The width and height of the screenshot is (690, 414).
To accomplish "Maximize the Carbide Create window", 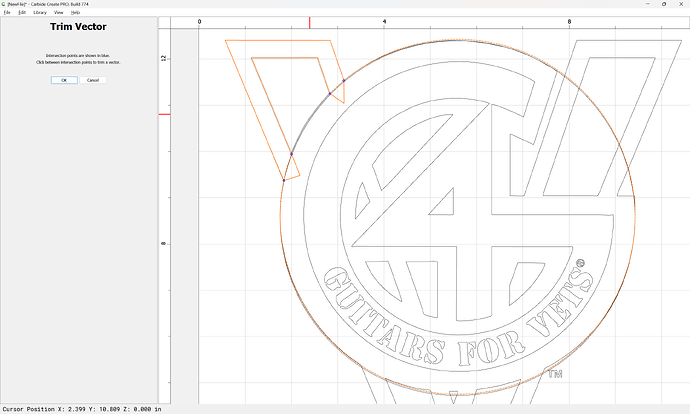I will coord(664,4).
